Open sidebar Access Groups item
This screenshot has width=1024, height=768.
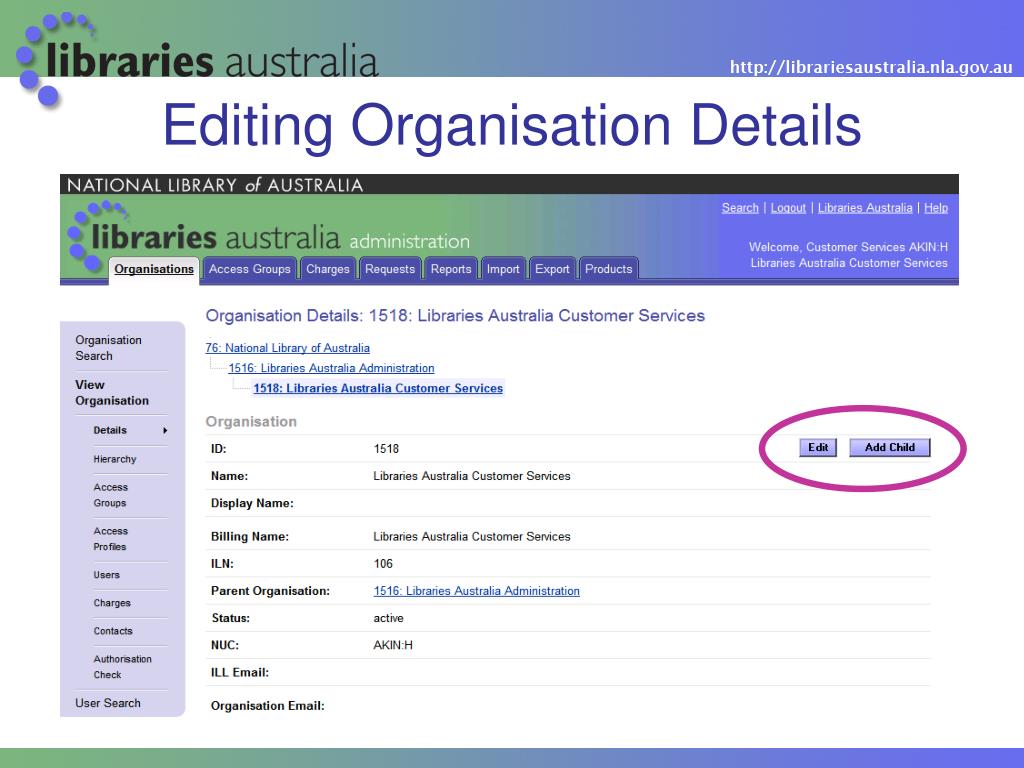tap(110, 495)
